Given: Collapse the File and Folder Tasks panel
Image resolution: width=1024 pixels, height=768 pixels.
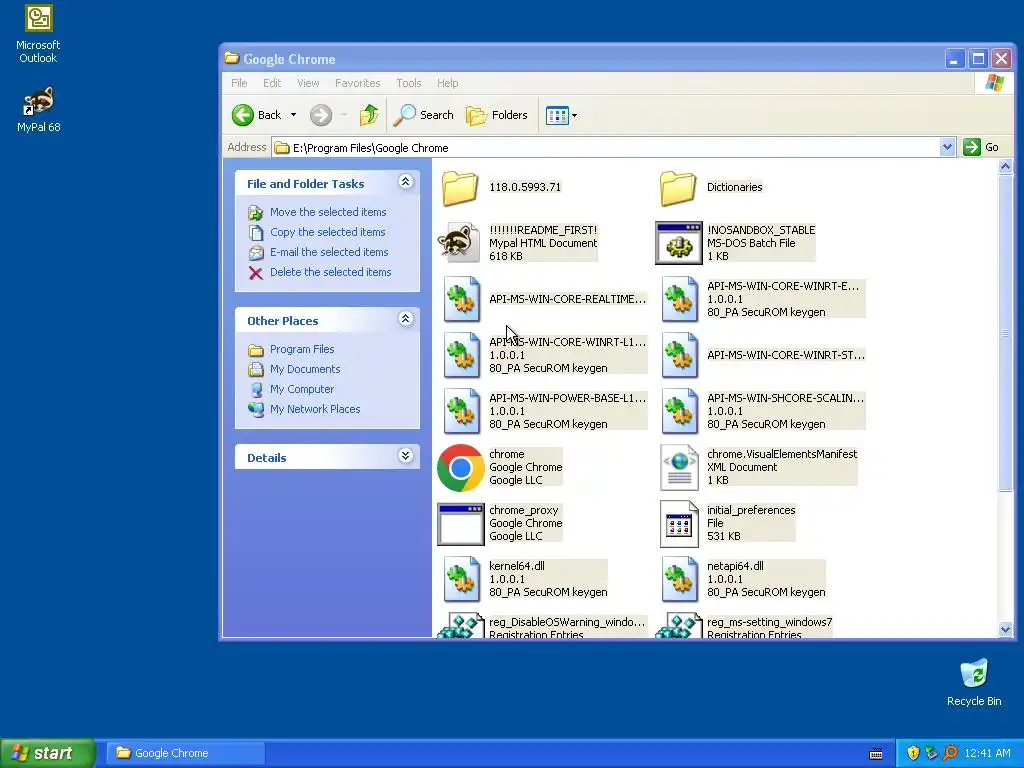Looking at the screenshot, I should point(406,182).
